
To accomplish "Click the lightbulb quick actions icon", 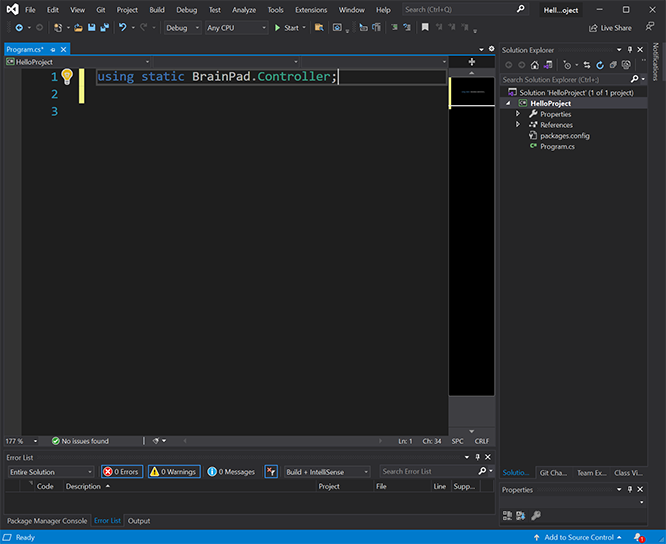I will [x=67, y=76].
